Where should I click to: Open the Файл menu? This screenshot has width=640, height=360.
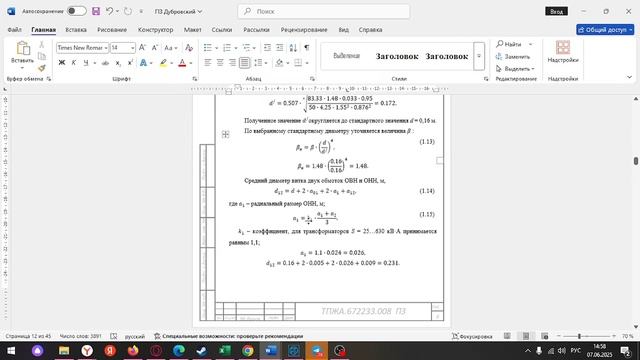14,30
